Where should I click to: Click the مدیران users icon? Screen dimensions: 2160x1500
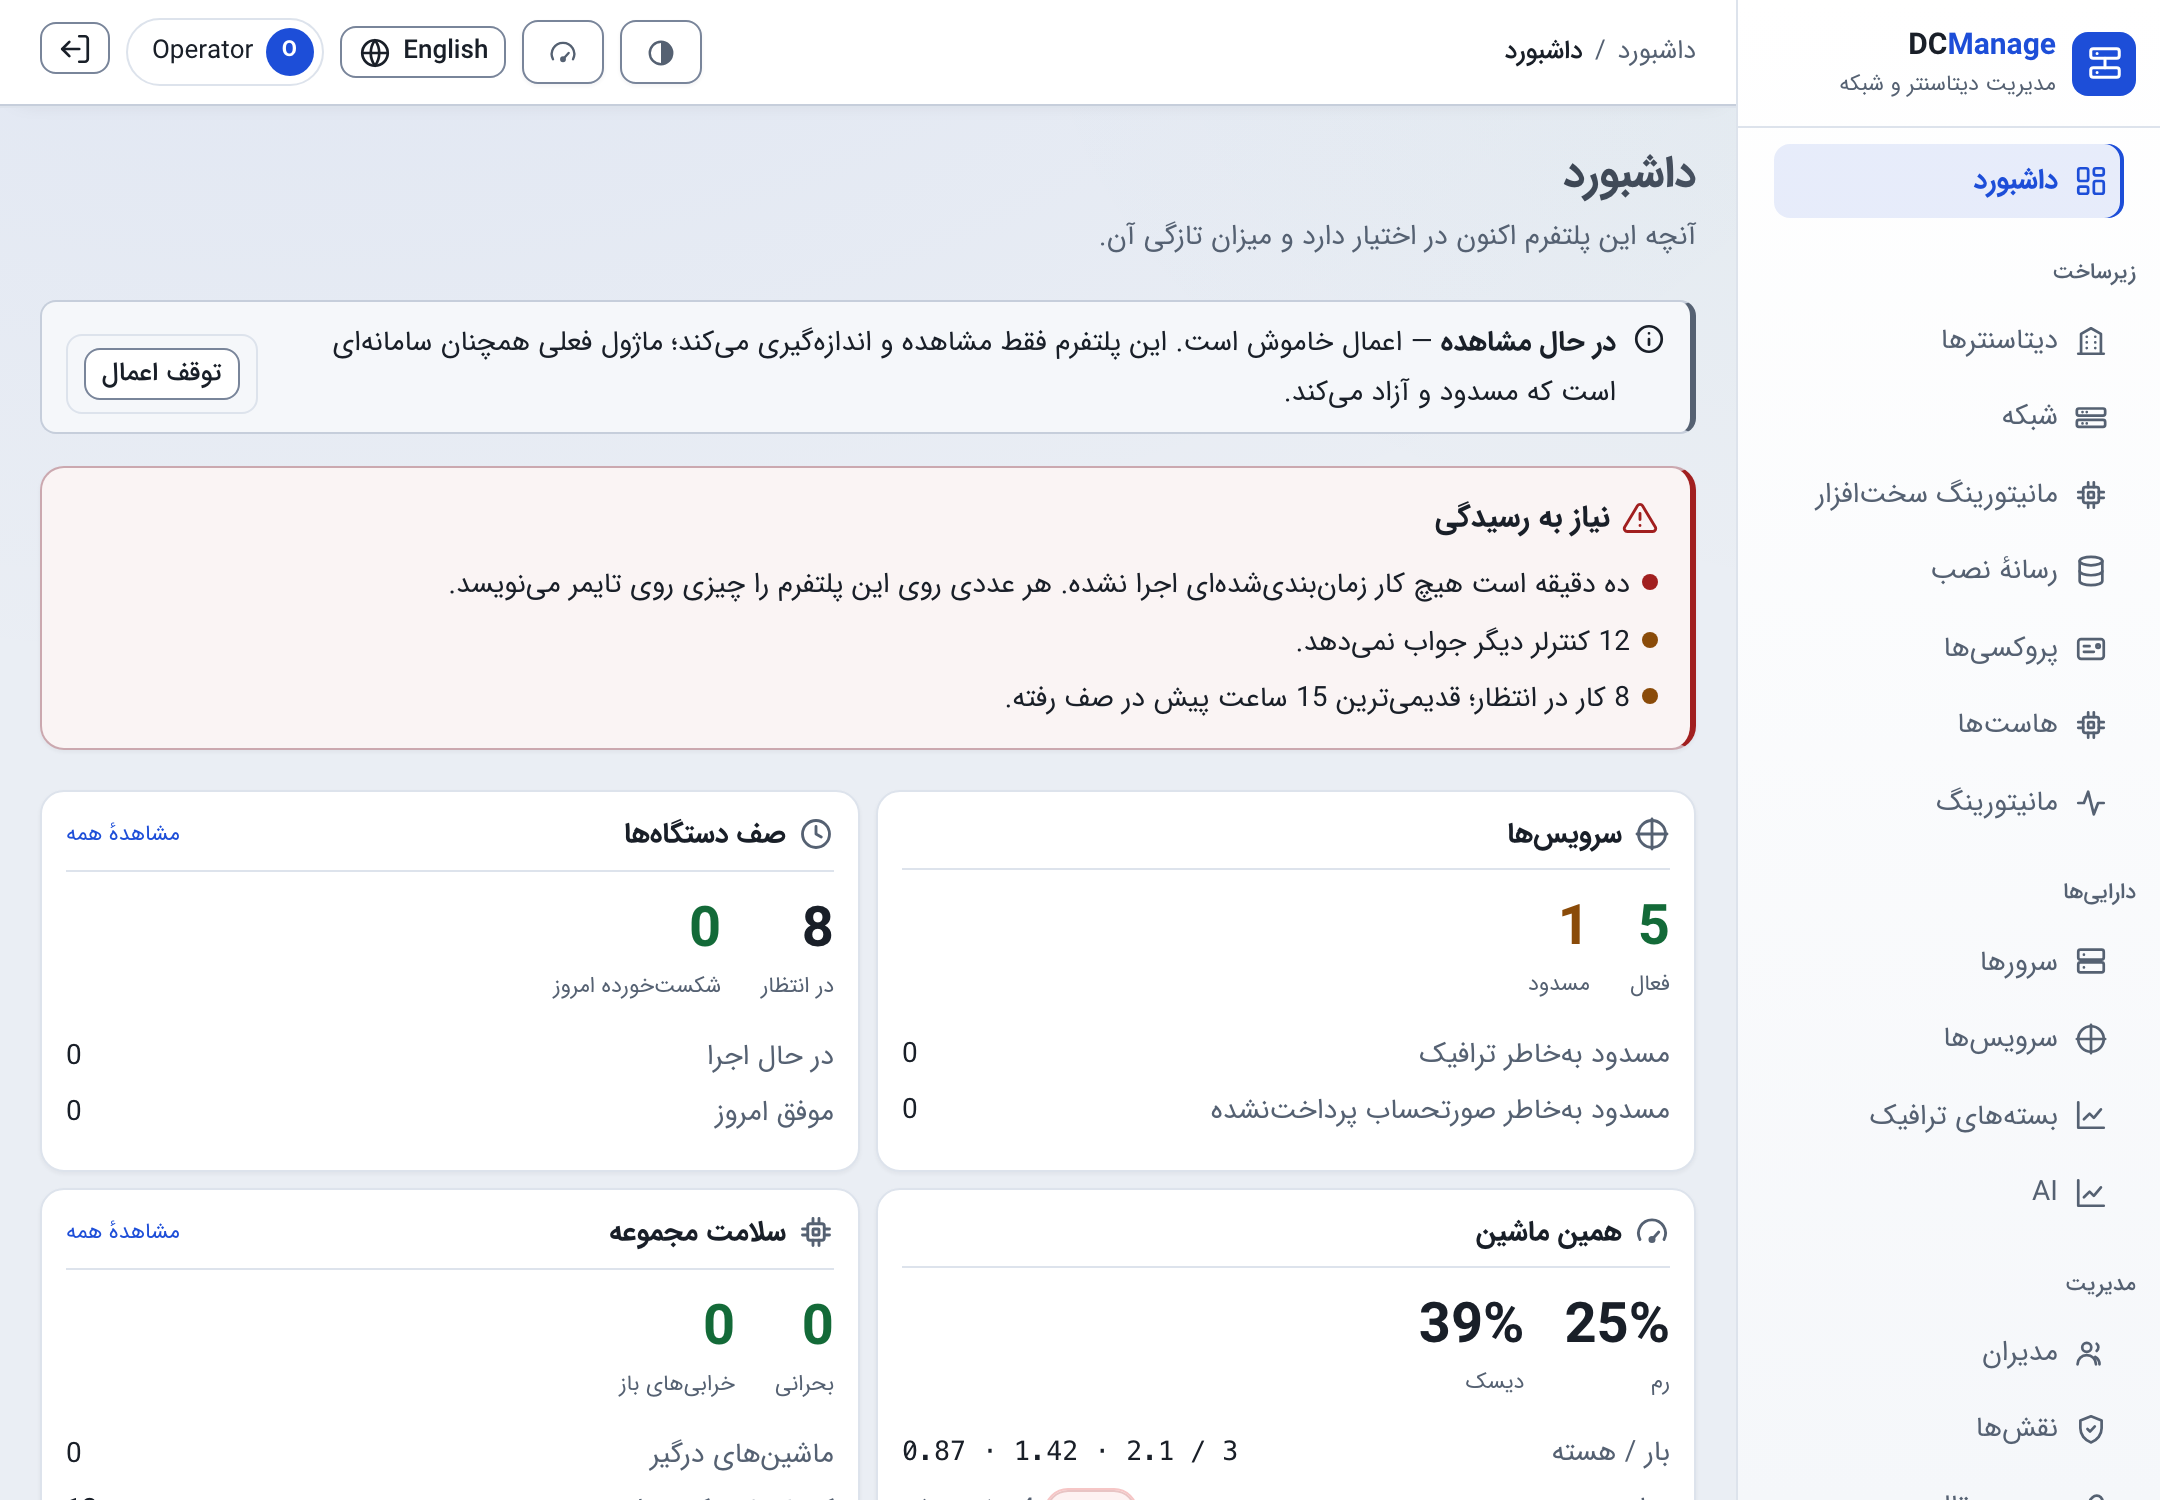[x=2091, y=1353]
